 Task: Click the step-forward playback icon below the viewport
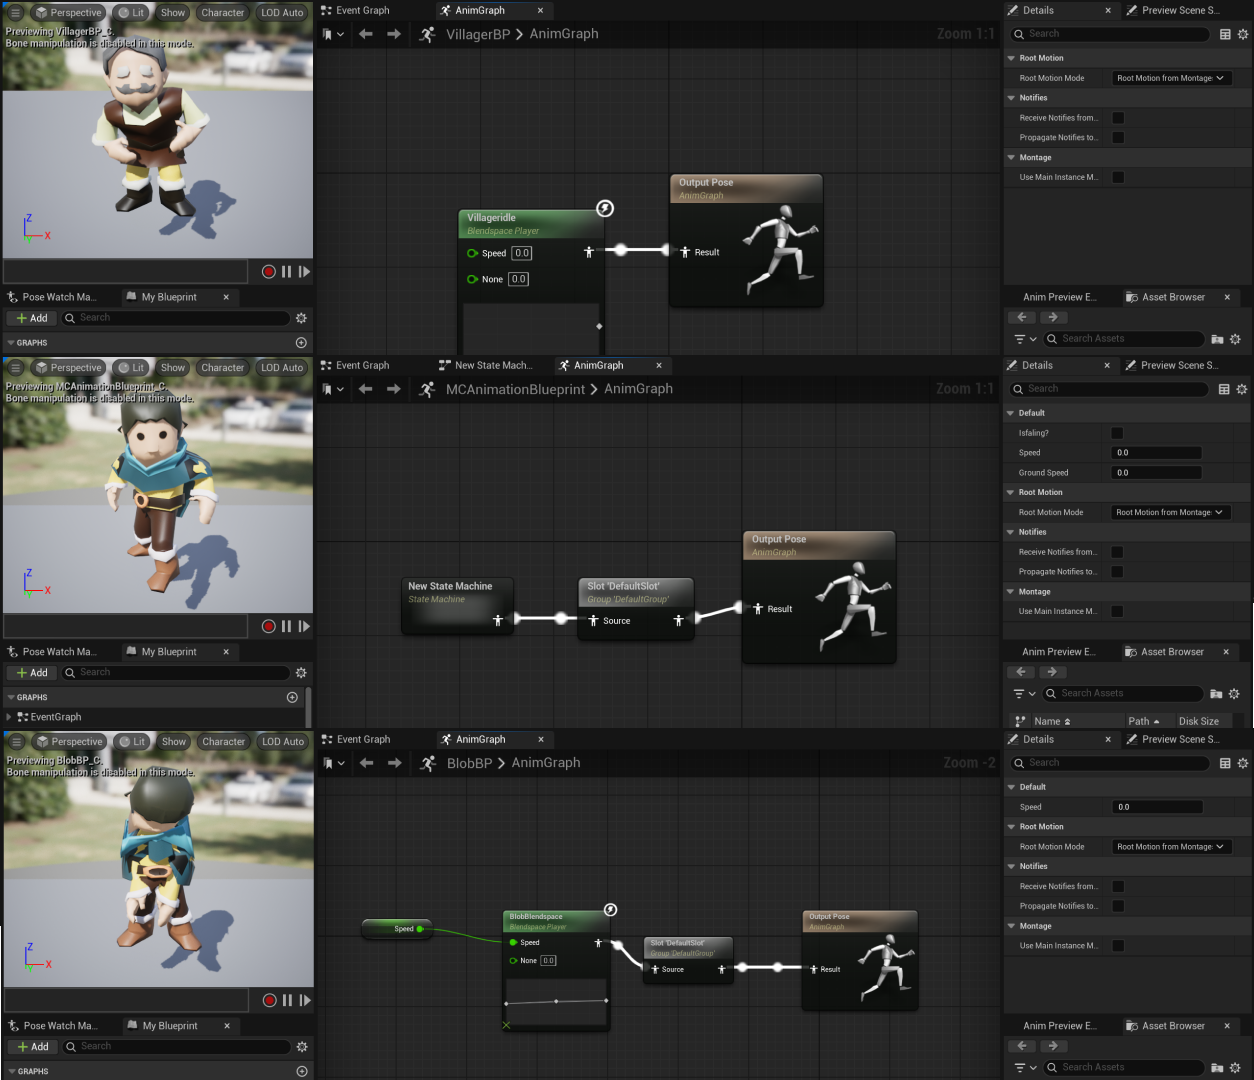[305, 271]
